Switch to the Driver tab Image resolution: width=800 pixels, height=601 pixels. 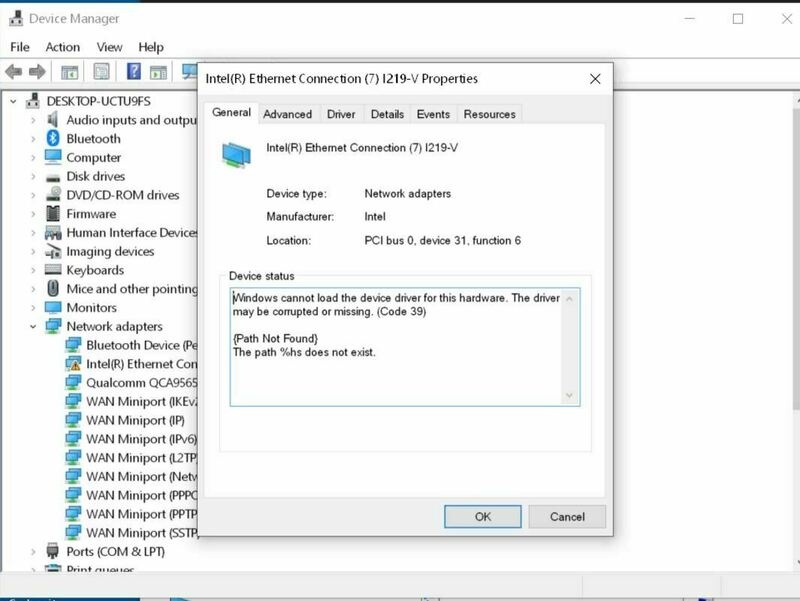tap(341, 114)
